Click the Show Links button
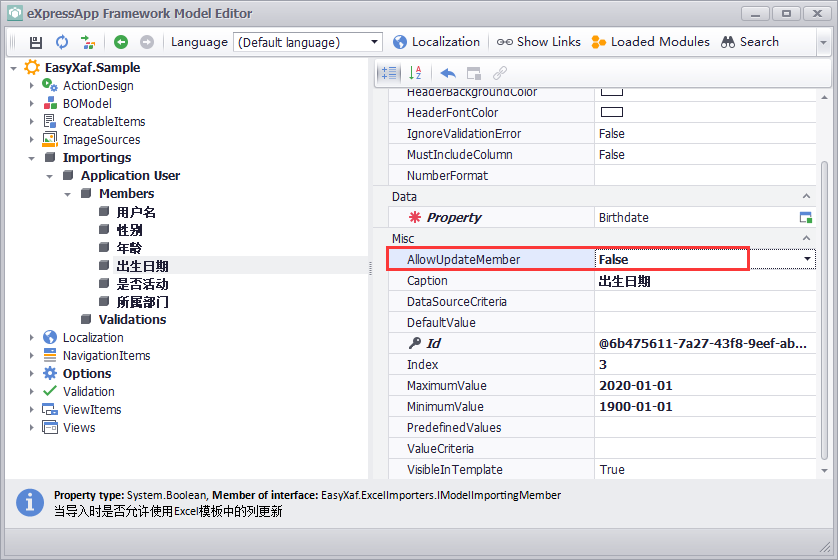The image size is (838, 560). click(x=539, y=42)
